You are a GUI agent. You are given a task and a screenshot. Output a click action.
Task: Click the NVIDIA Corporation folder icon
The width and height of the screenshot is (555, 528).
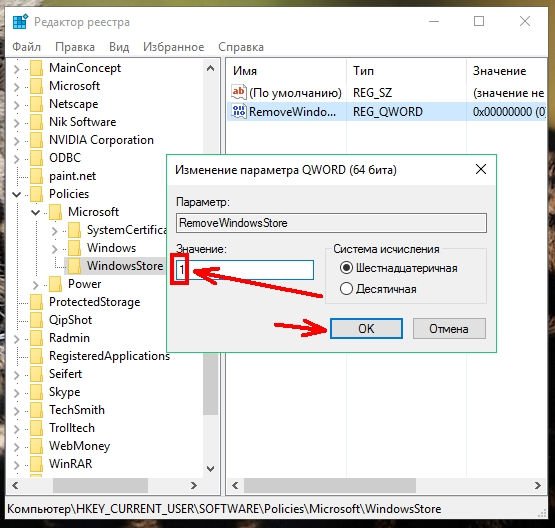click(36, 140)
